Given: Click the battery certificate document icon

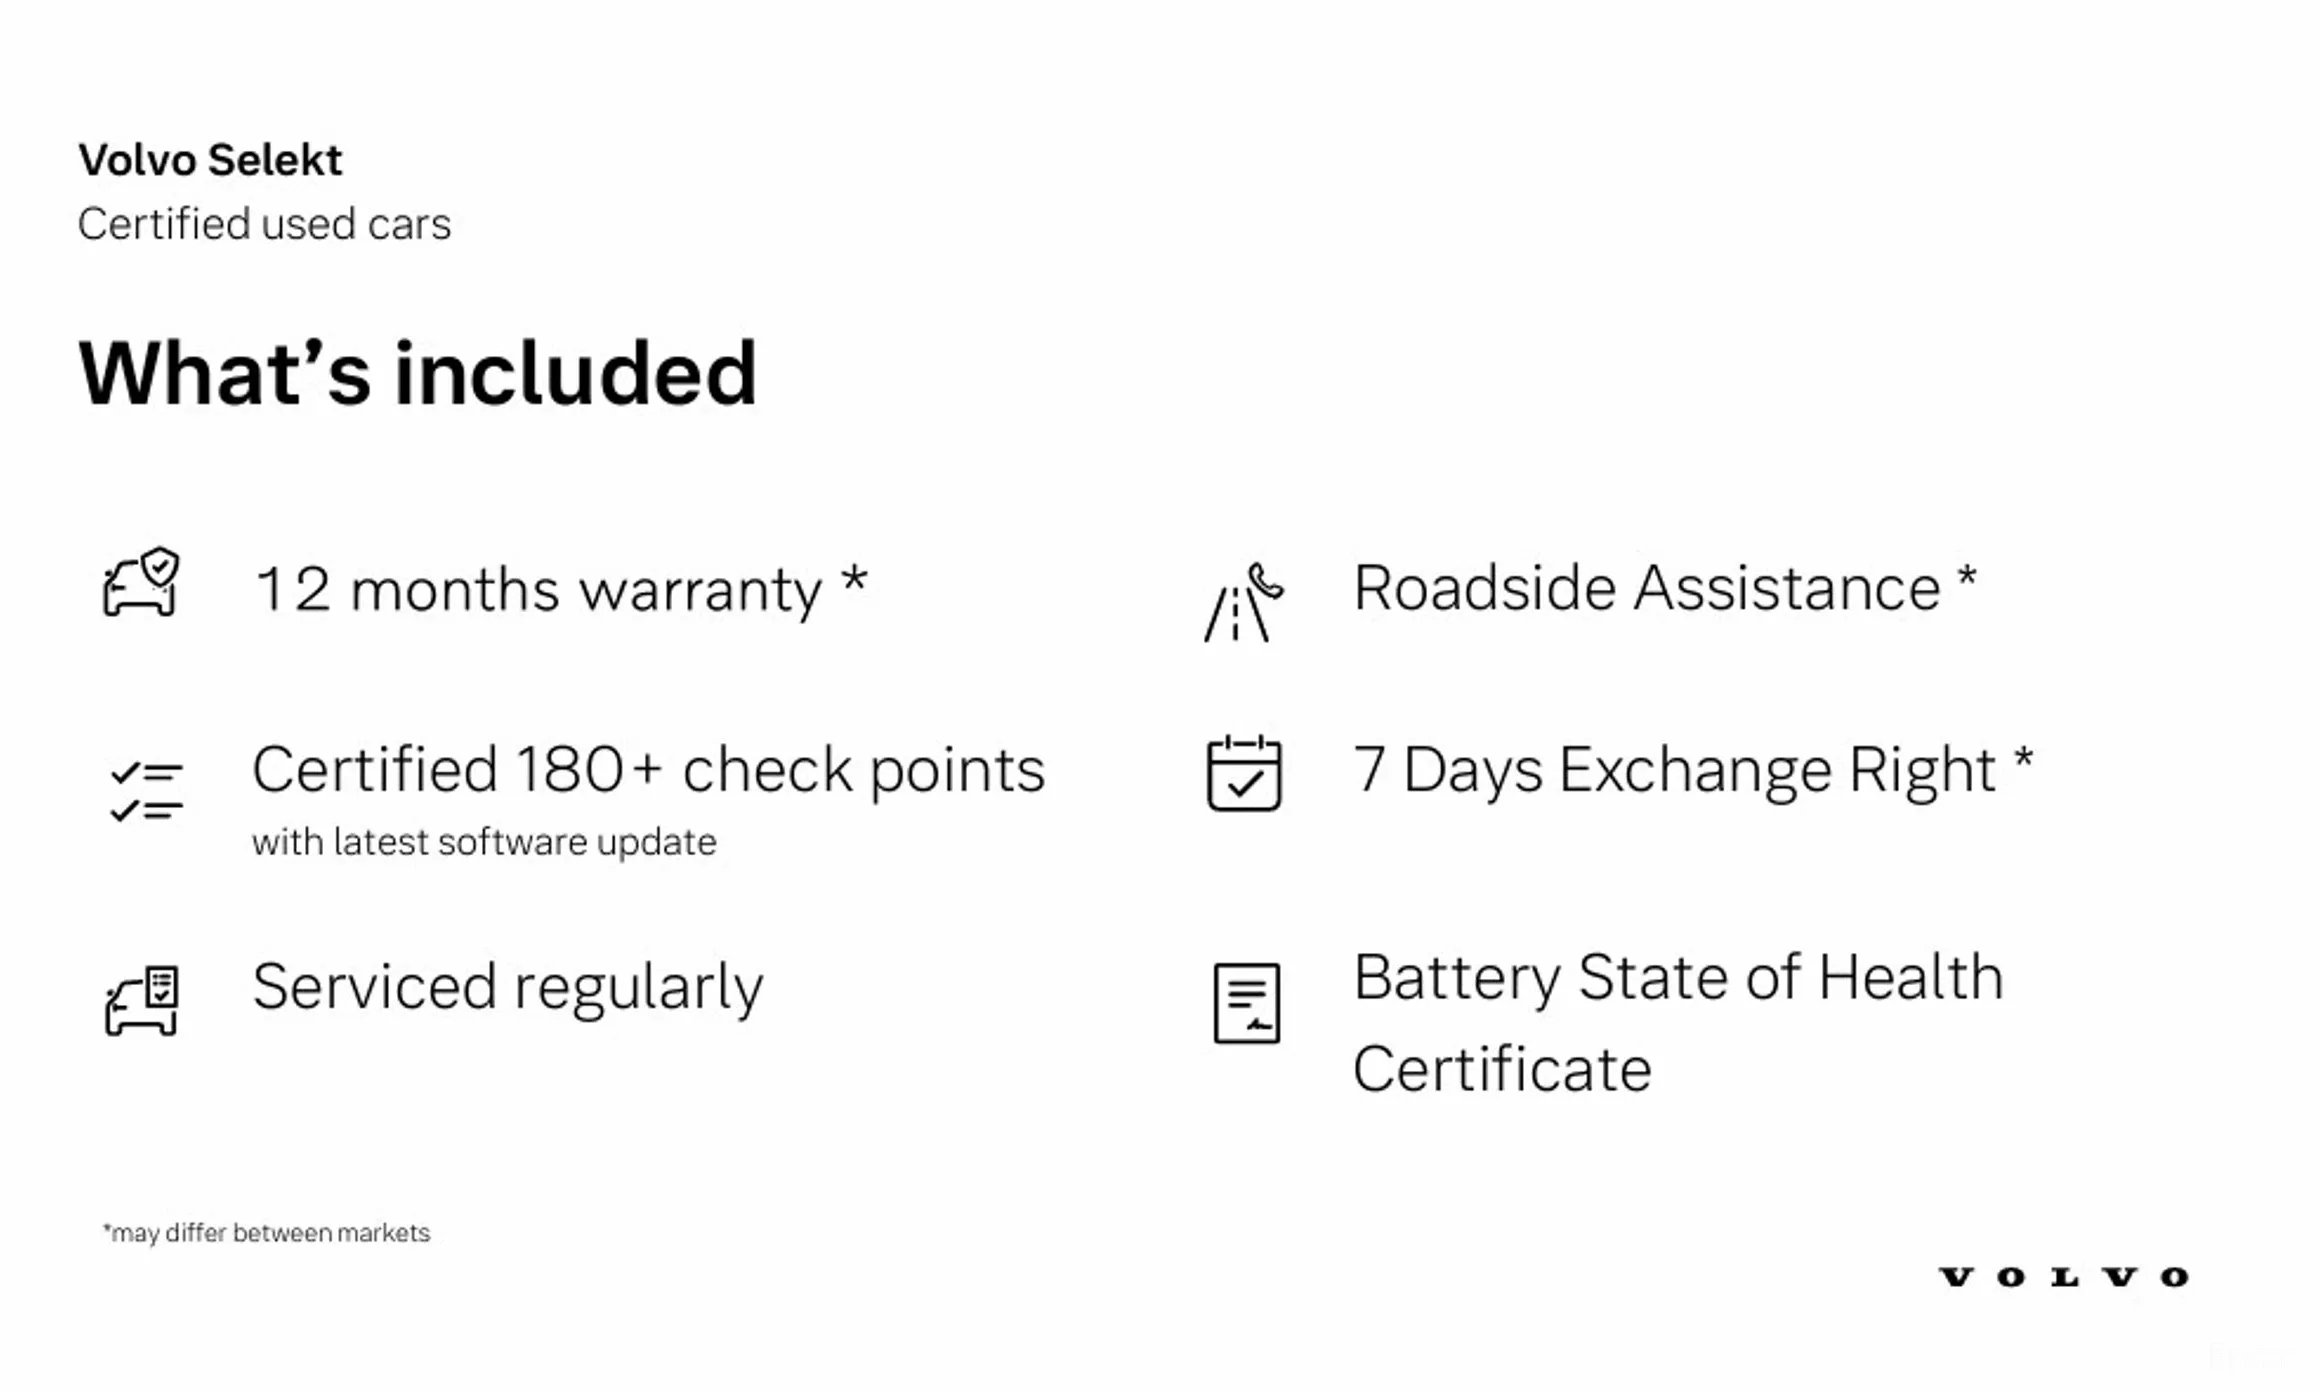Looking at the screenshot, I should 1246,1003.
